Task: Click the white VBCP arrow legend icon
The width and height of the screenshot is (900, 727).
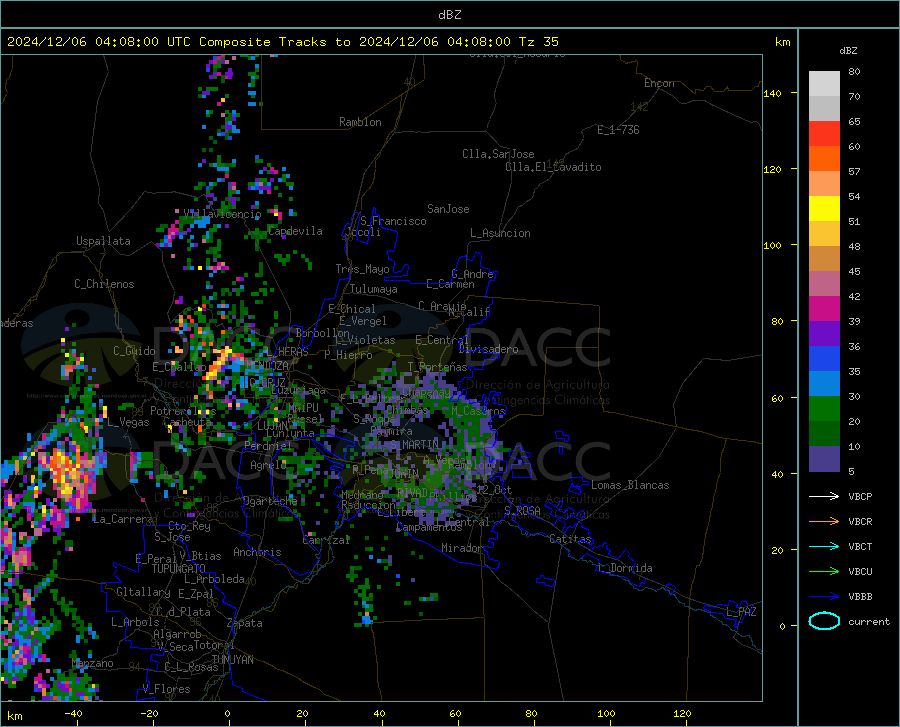Action: point(824,496)
